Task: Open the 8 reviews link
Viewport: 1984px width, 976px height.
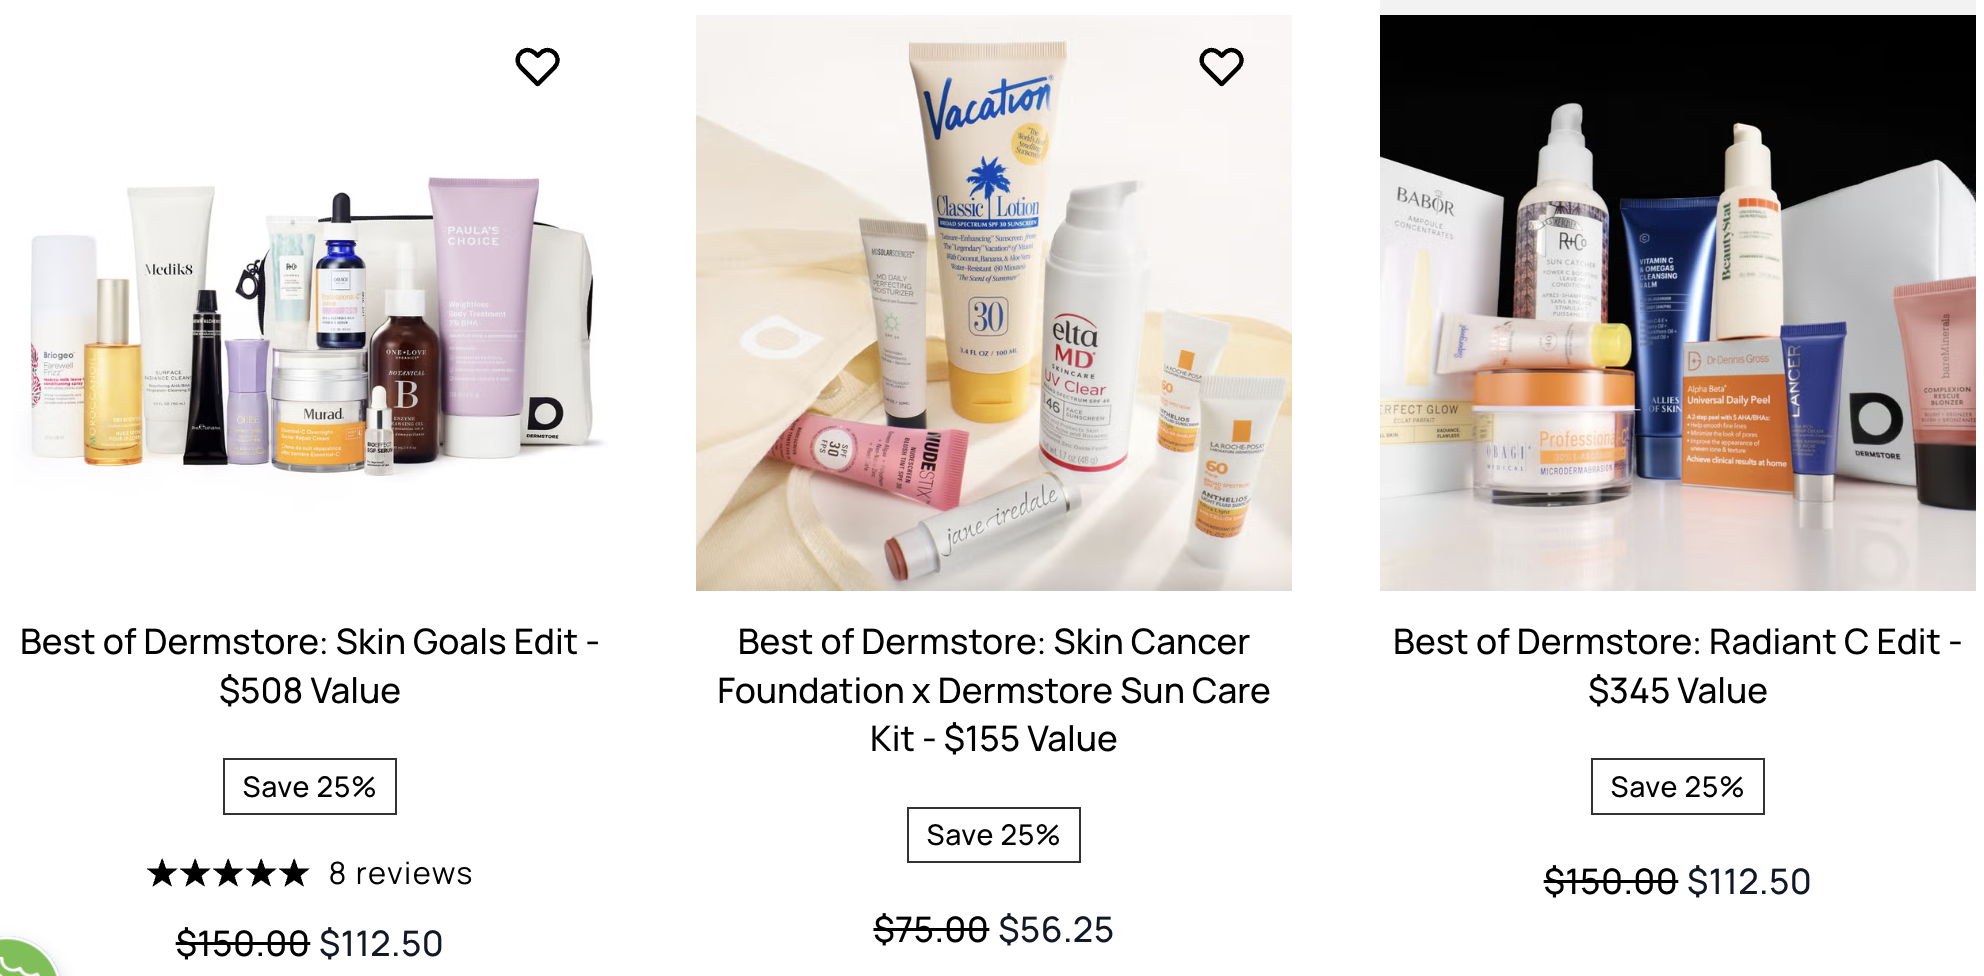Action: (x=401, y=873)
